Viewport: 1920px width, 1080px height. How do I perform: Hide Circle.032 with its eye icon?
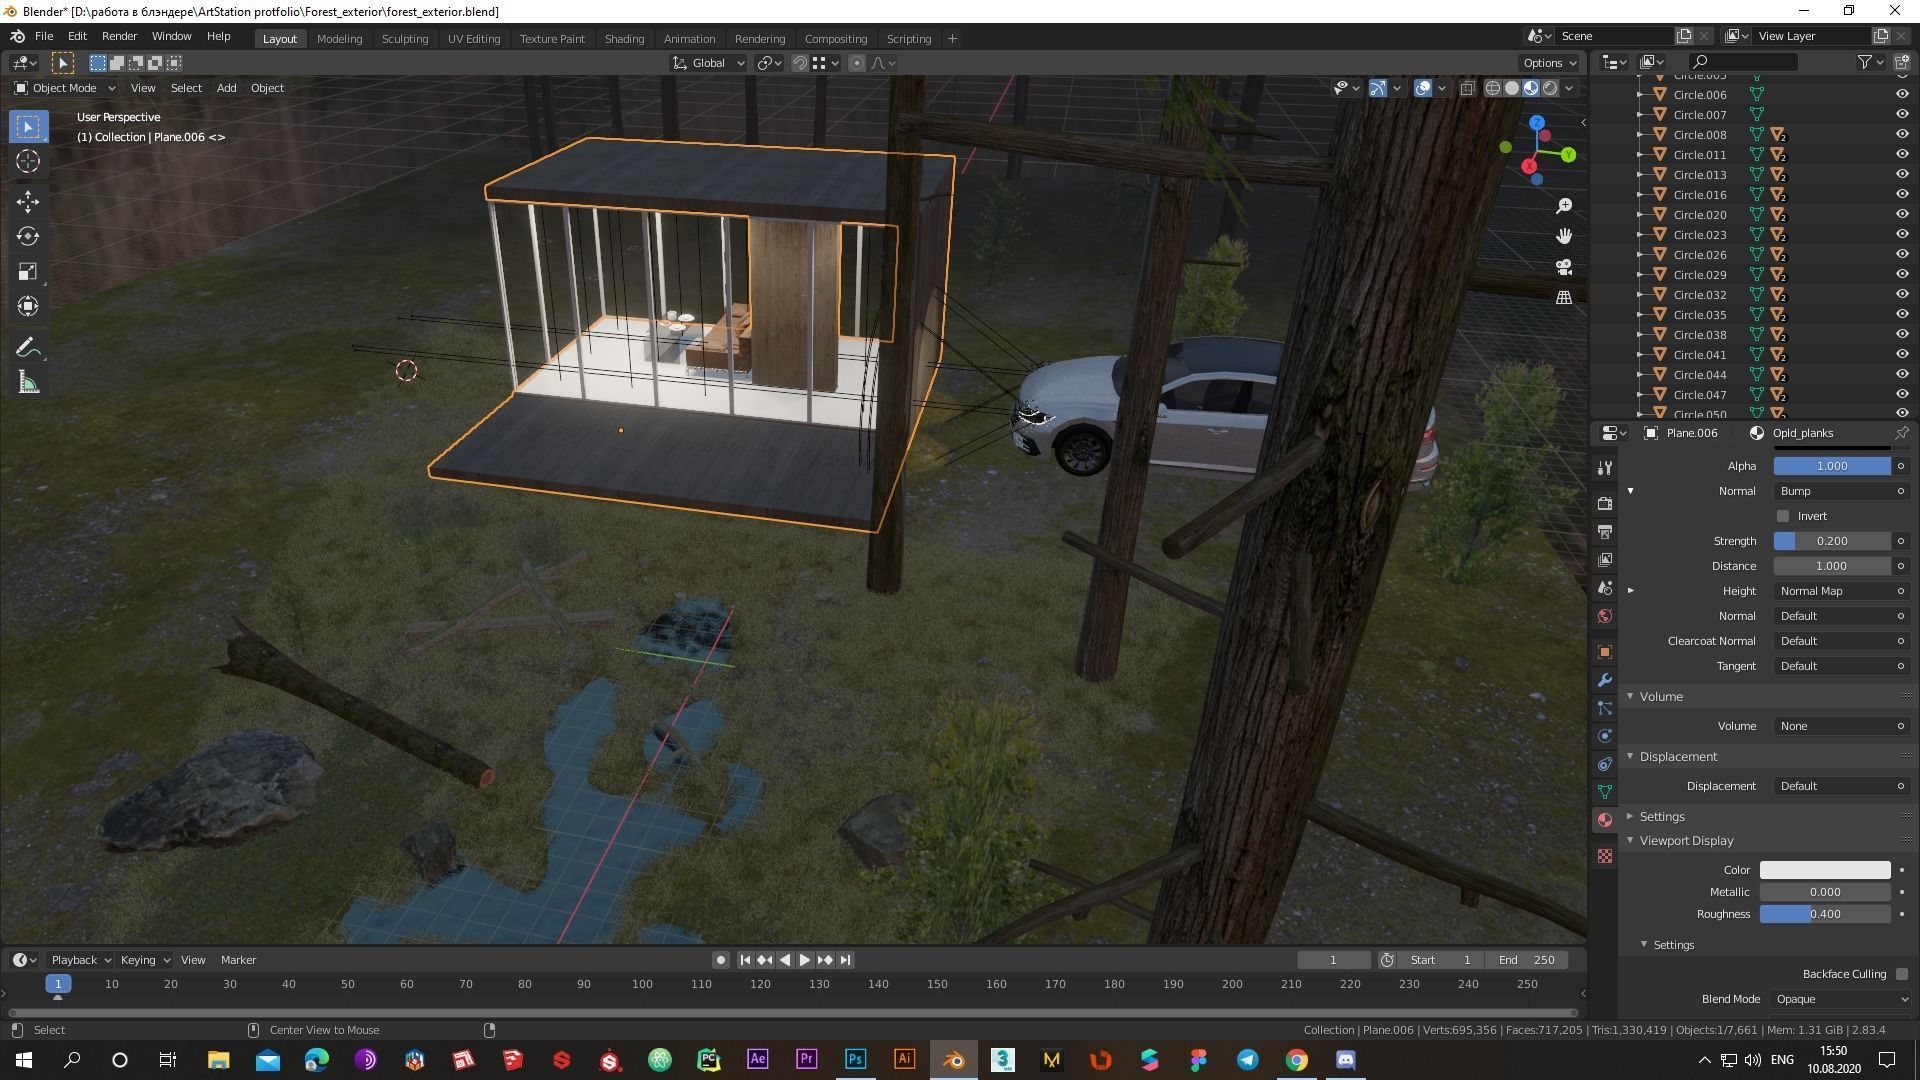(1902, 294)
